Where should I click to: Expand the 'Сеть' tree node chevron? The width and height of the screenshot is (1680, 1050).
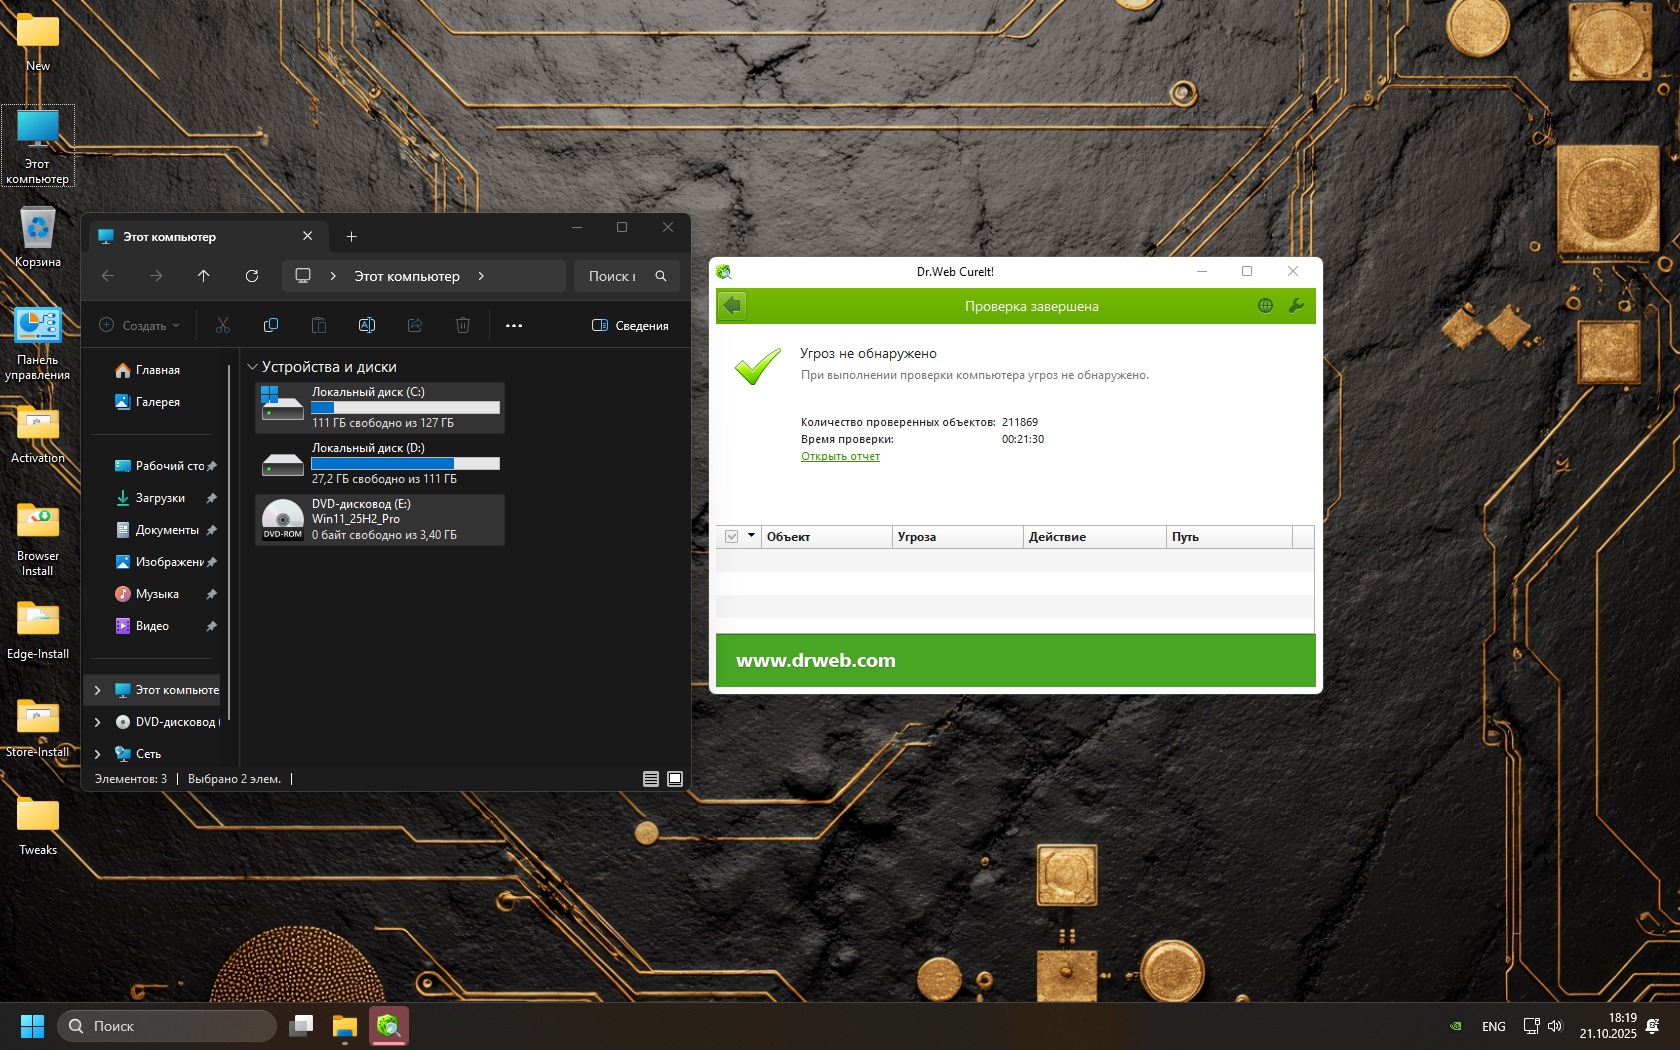pos(97,754)
